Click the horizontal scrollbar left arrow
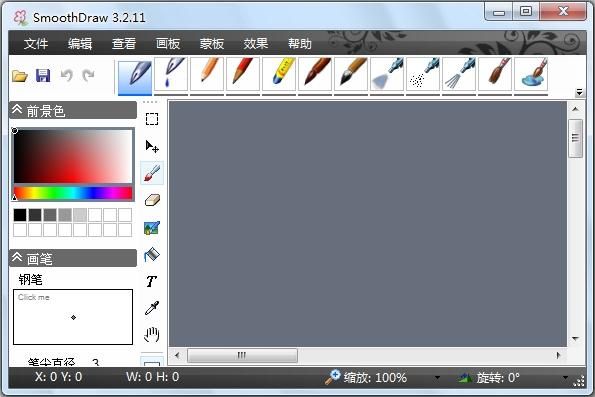 (177, 356)
